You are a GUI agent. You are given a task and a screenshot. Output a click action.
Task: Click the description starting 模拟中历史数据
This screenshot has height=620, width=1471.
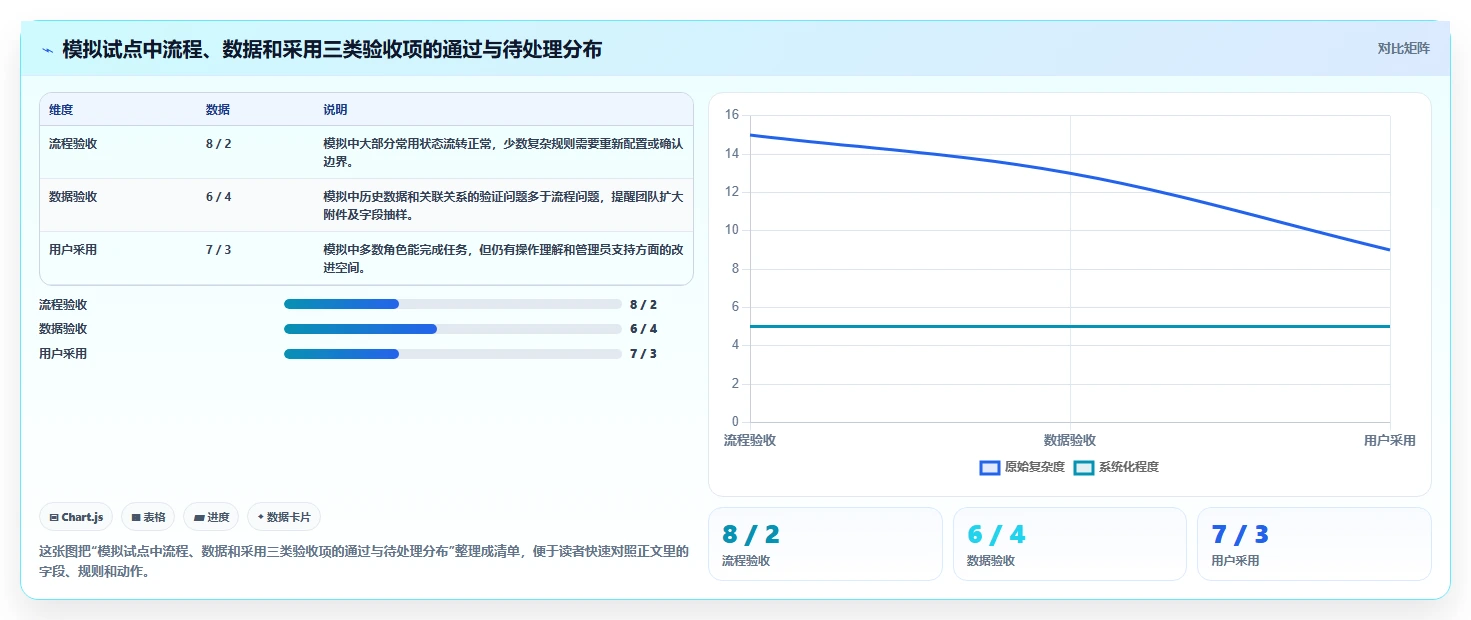point(503,205)
